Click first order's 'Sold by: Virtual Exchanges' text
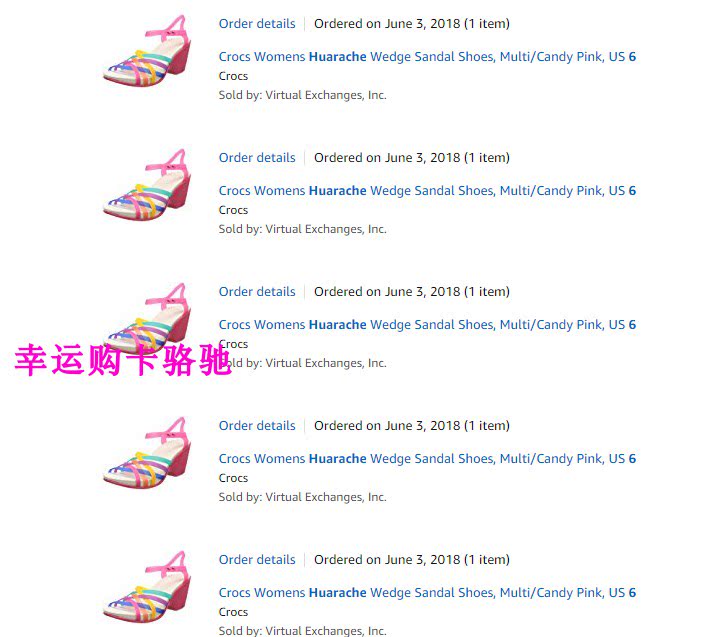 point(303,95)
